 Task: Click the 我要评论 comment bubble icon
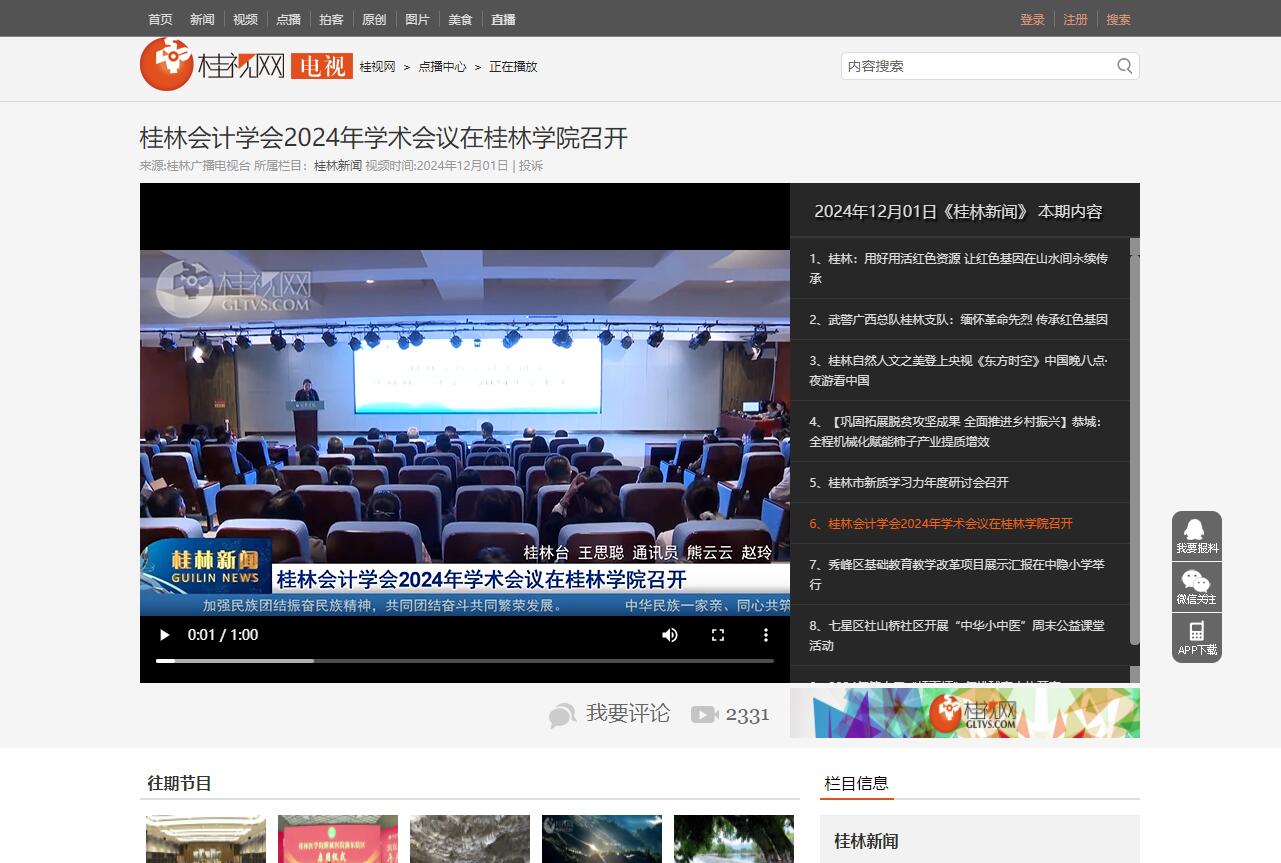(562, 715)
